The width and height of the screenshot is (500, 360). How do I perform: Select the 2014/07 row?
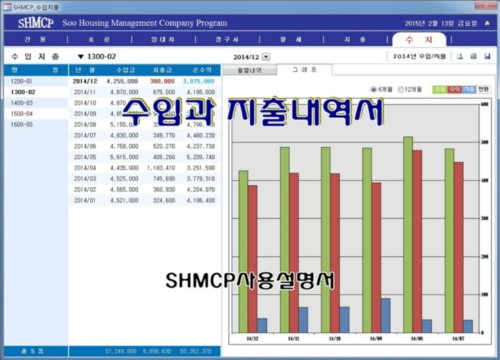click(144, 135)
